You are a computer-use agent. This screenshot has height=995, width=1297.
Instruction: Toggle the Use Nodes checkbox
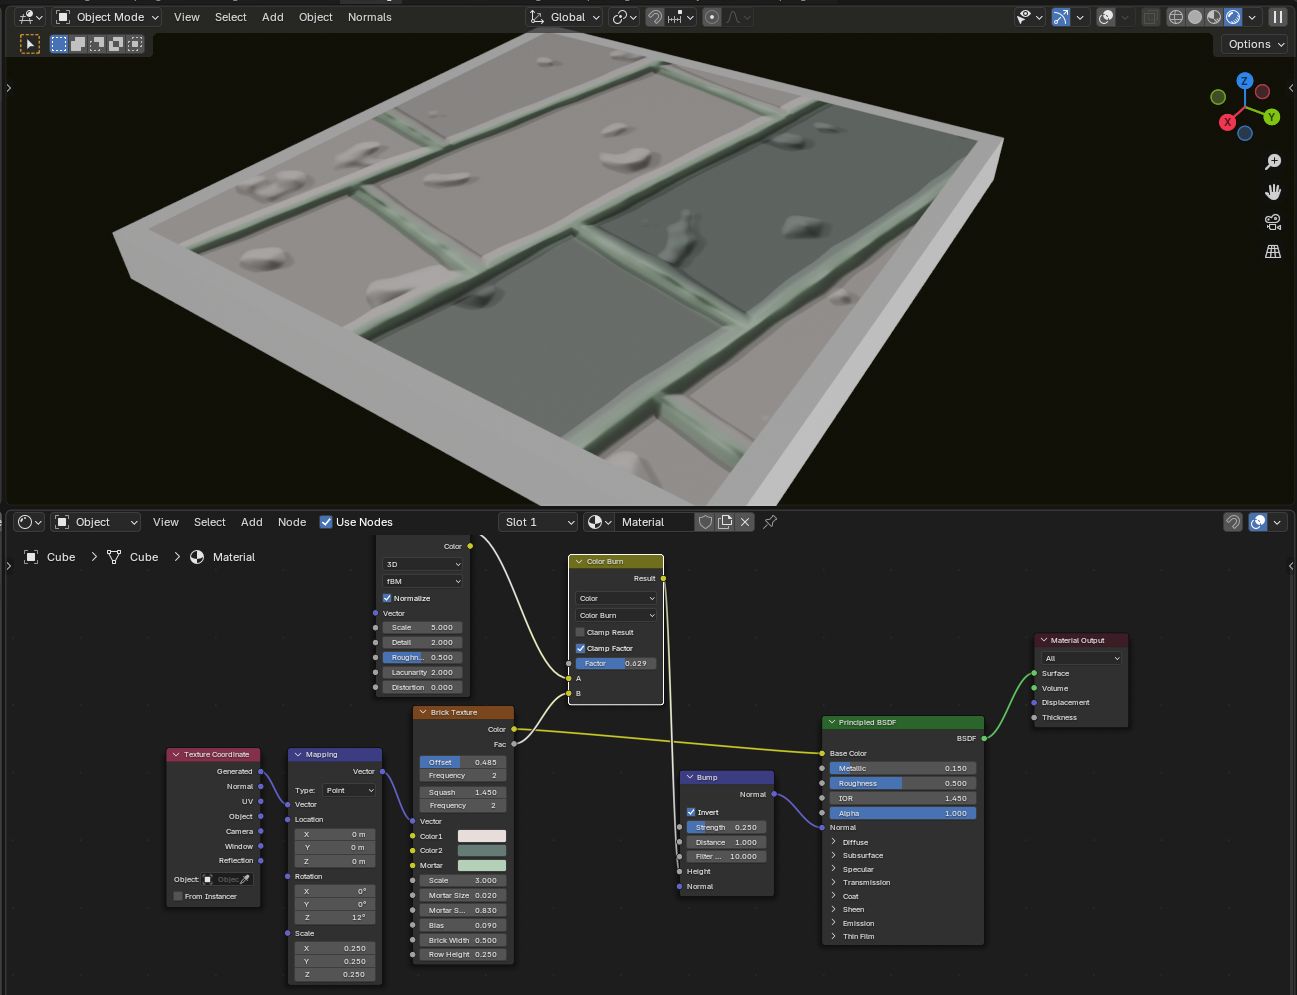click(x=326, y=522)
